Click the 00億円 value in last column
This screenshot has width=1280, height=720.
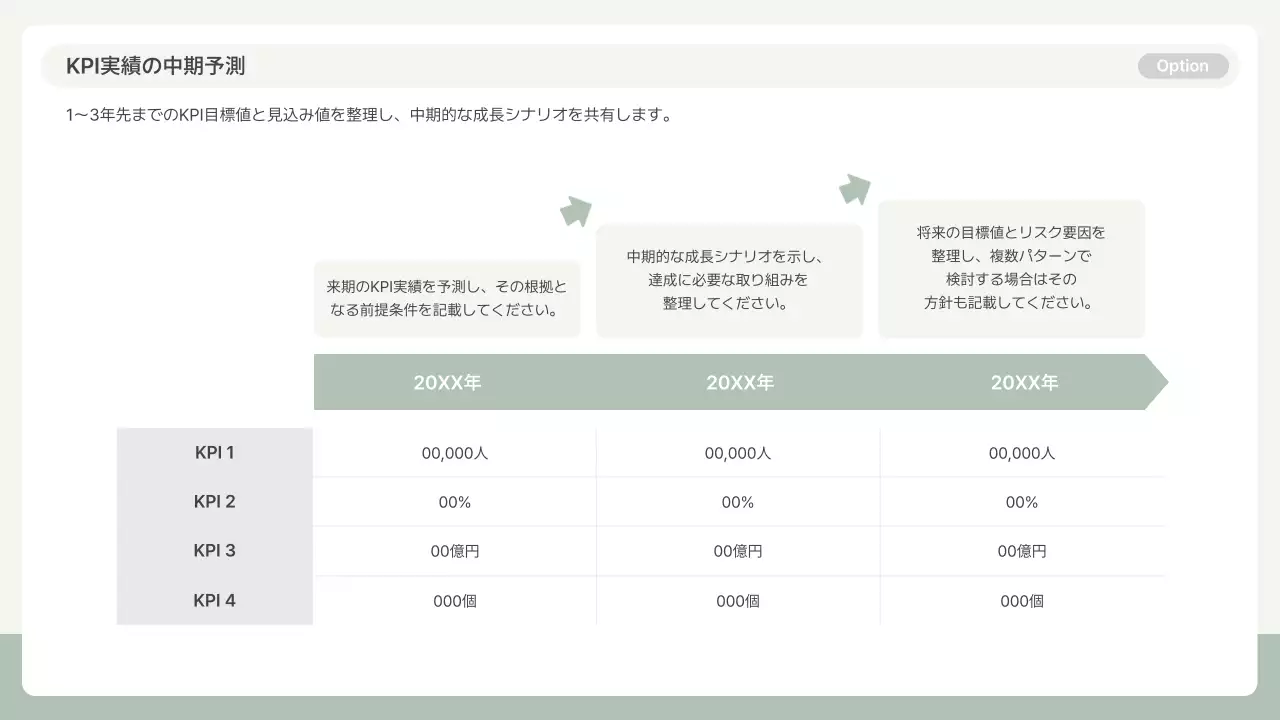pyautogui.click(x=1021, y=550)
